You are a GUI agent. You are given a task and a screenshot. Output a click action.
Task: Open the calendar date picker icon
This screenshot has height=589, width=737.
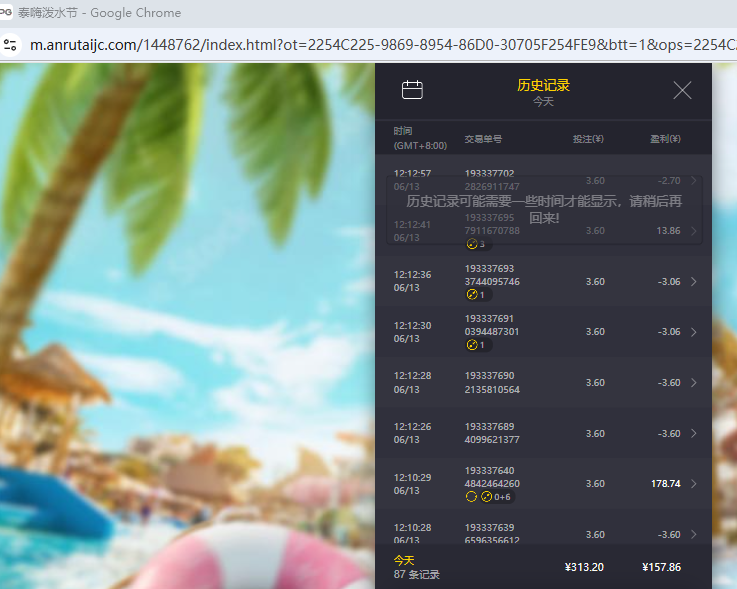click(412, 90)
